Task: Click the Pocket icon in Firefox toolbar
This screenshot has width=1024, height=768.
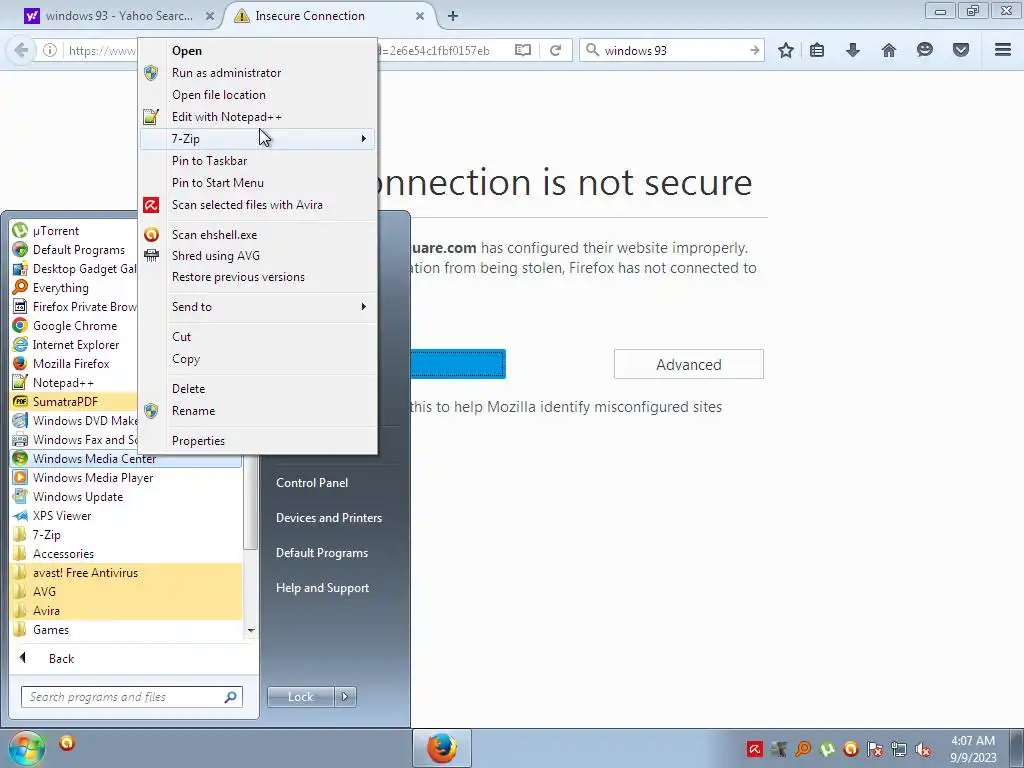Action: [x=961, y=50]
